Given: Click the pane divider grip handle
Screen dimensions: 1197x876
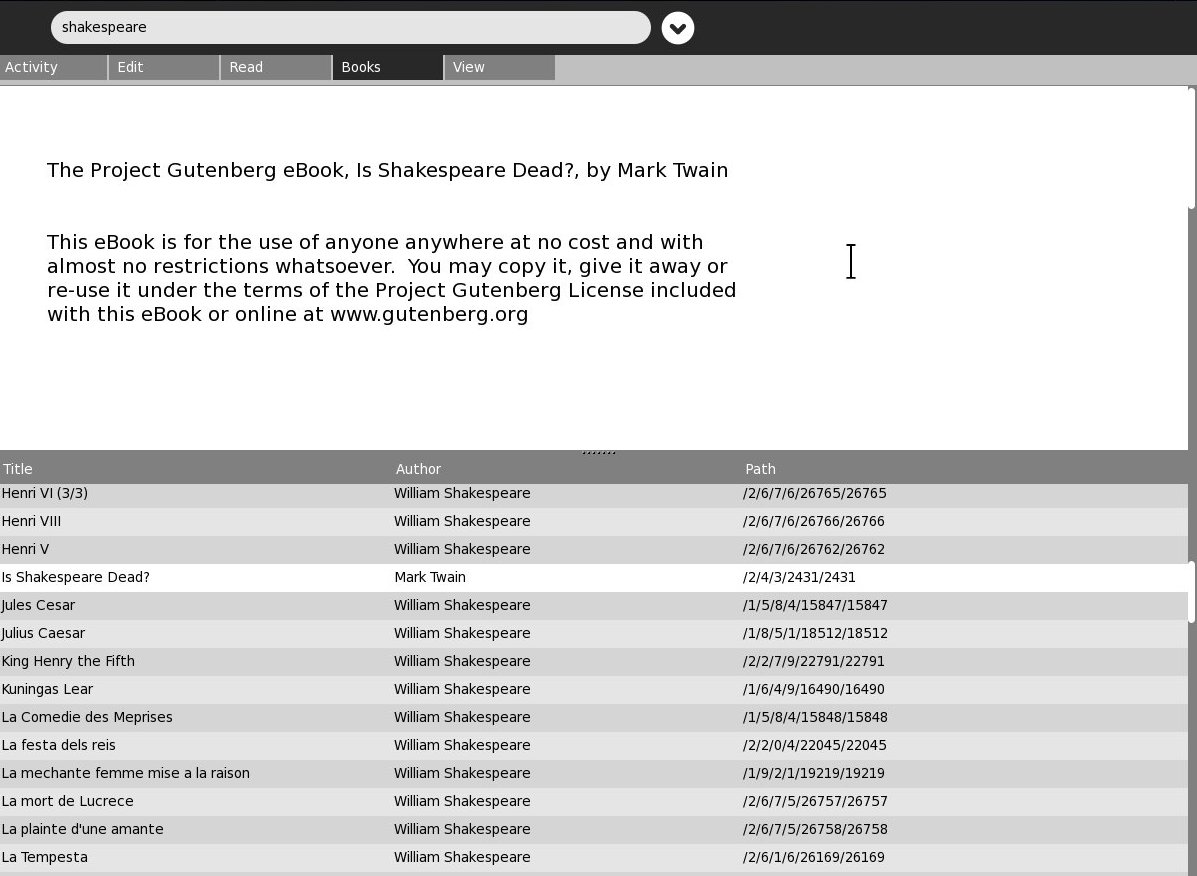Looking at the screenshot, I should coord(598,452).
